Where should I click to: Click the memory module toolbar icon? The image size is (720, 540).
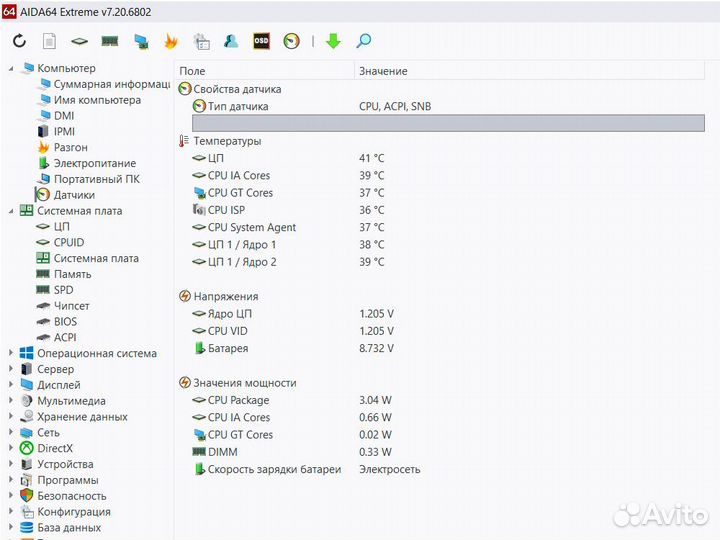pyautogui.click(x=110, y=41)
